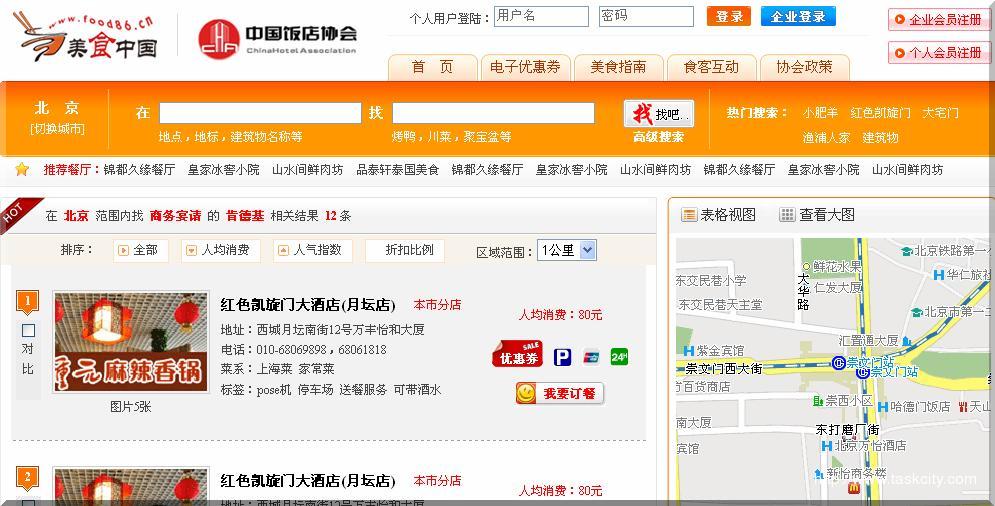995x506 pixels.
Task: Go to the 美食指南 tab
Action: click(x=618, y=67)
